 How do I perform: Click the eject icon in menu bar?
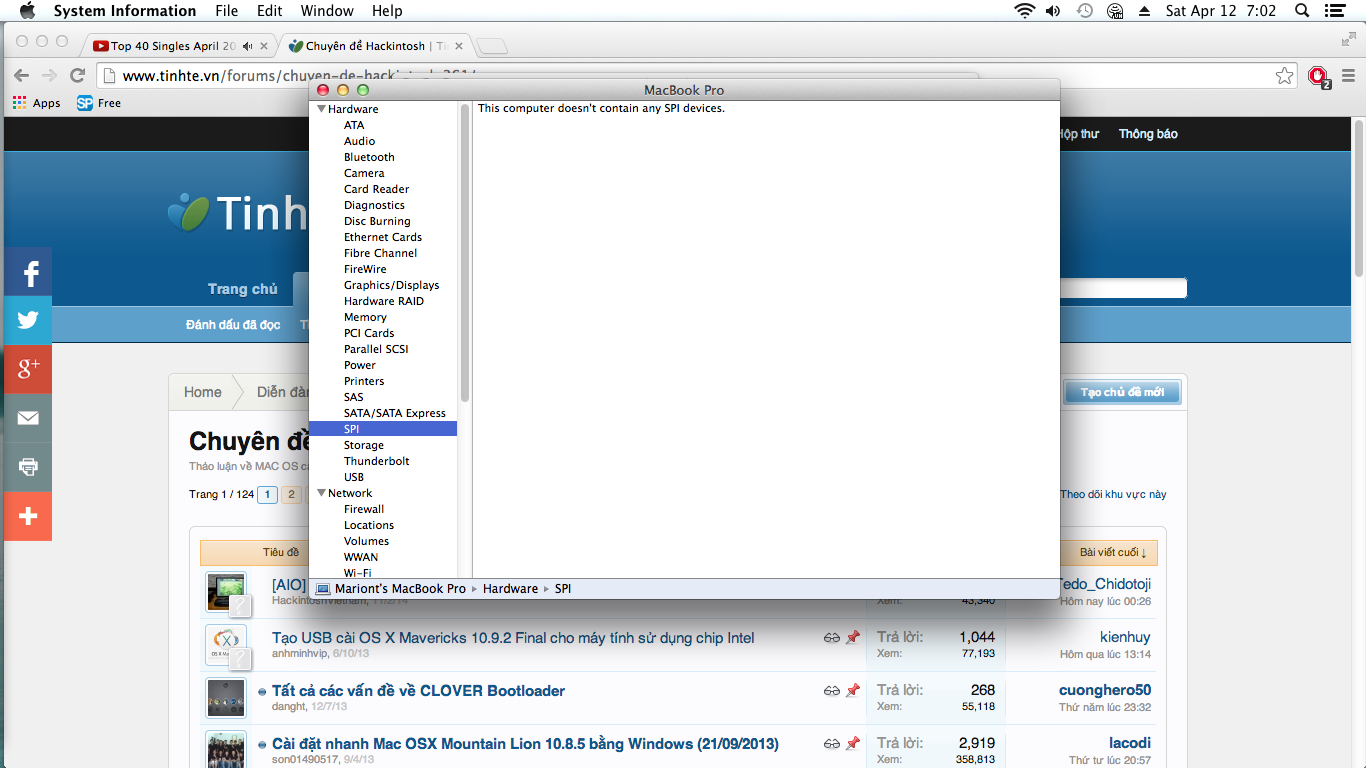coord(1145,11)
